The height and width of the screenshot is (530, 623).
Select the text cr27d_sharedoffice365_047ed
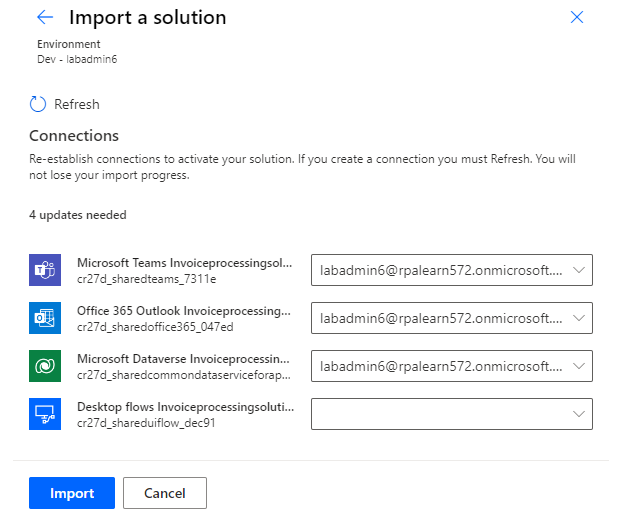(x=155, y=327)
